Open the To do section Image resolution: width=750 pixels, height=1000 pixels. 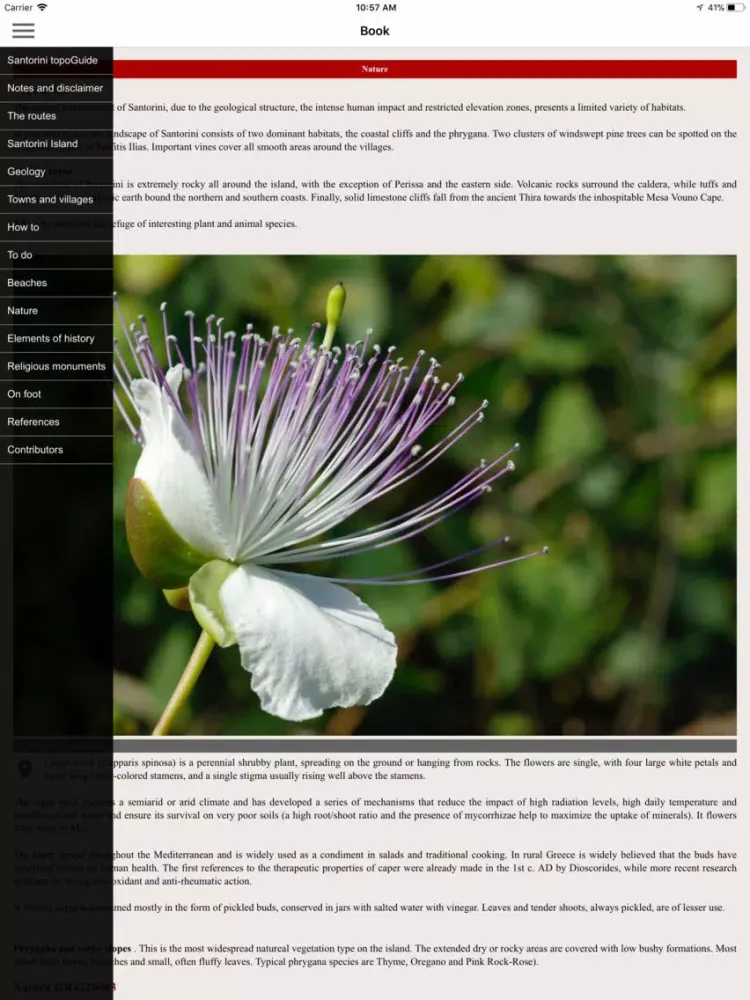tap(56, 255)
